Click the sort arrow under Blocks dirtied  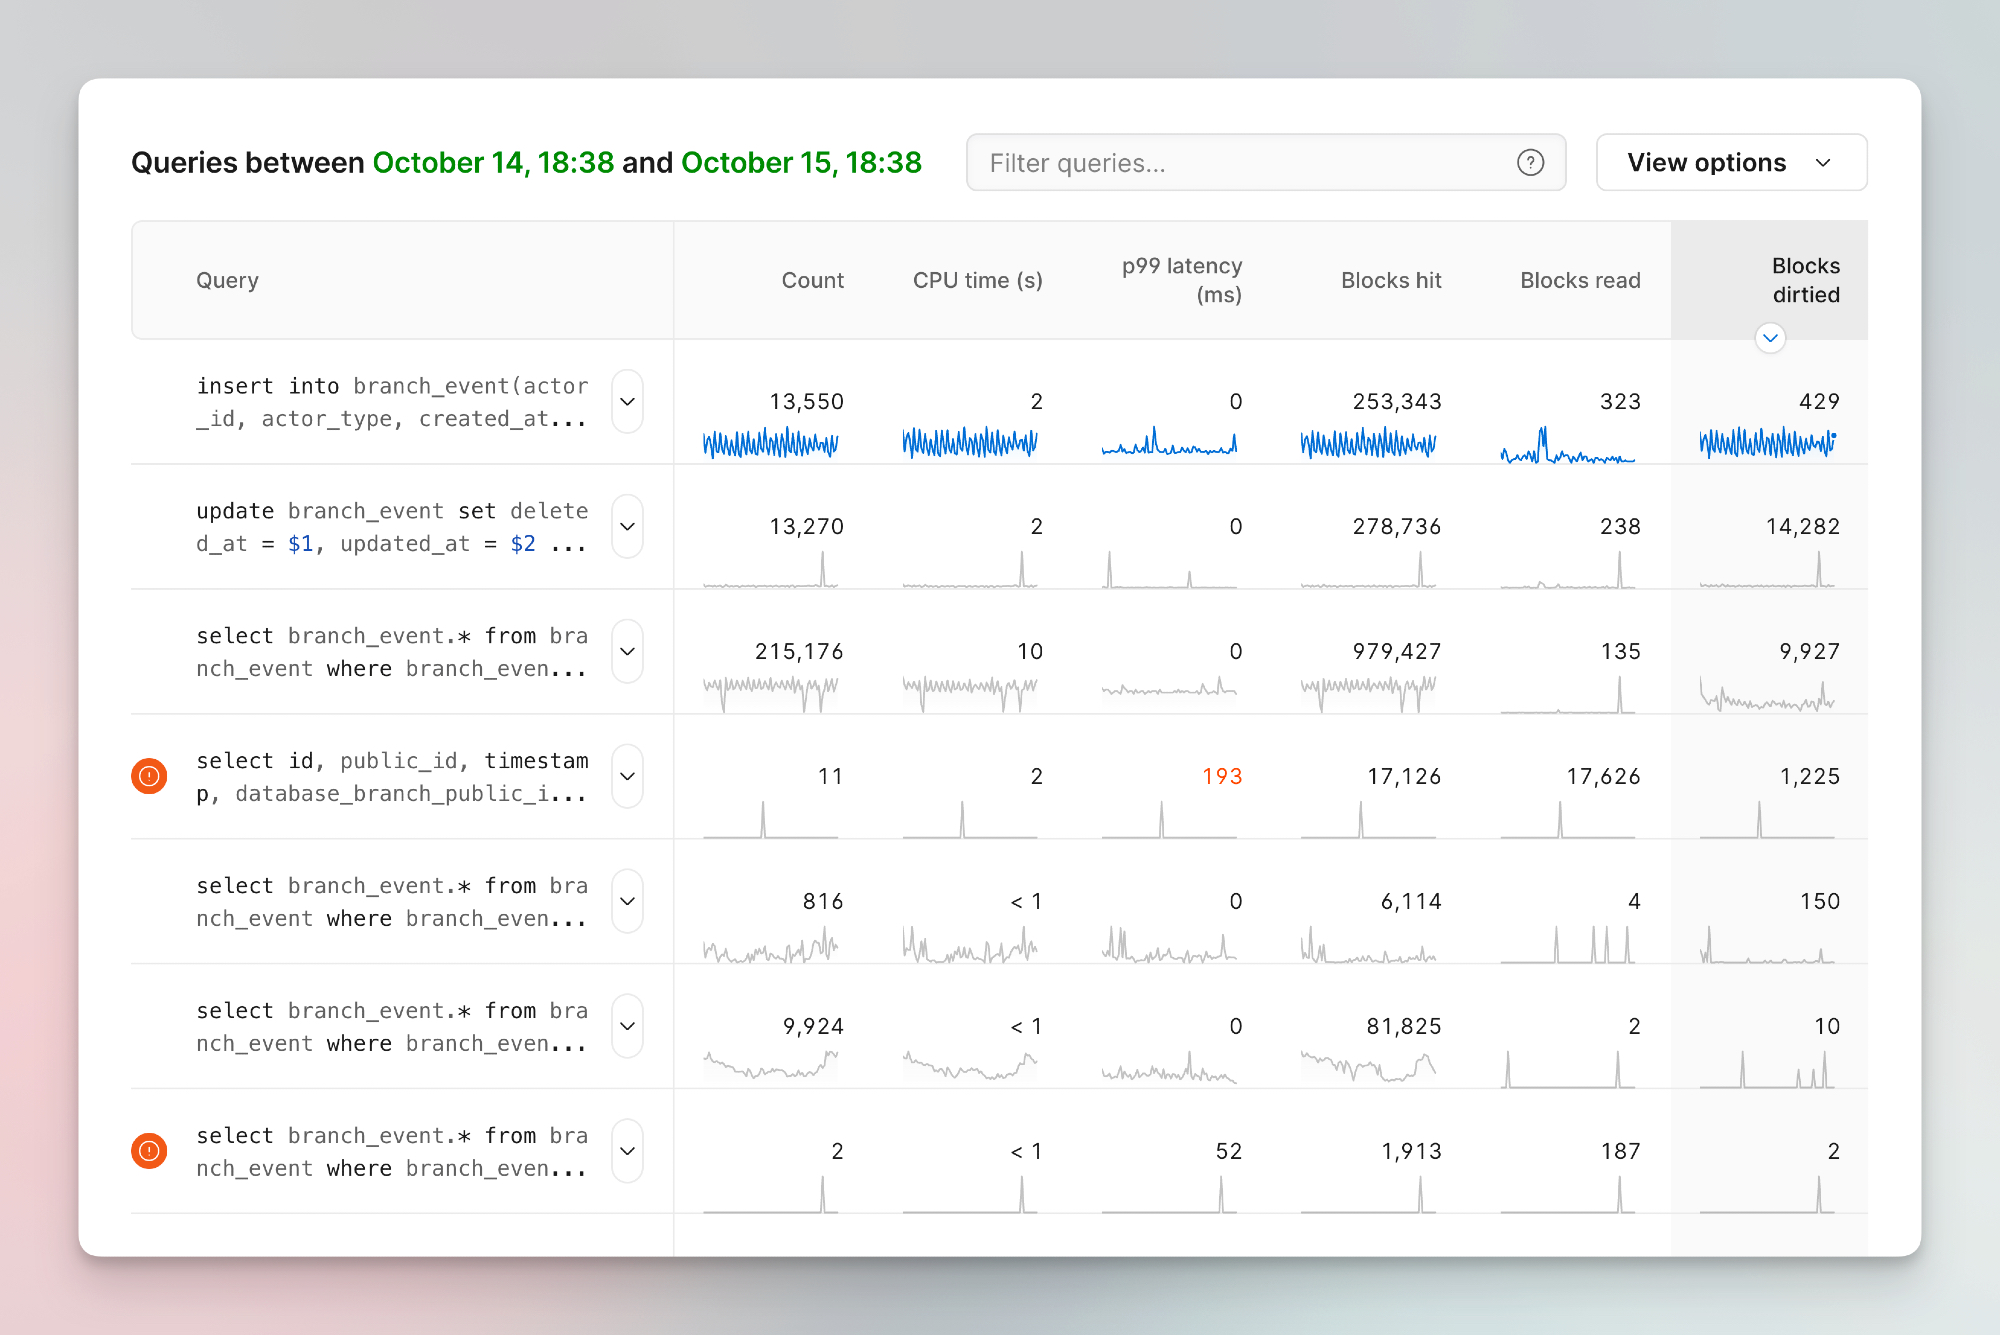1770,338
